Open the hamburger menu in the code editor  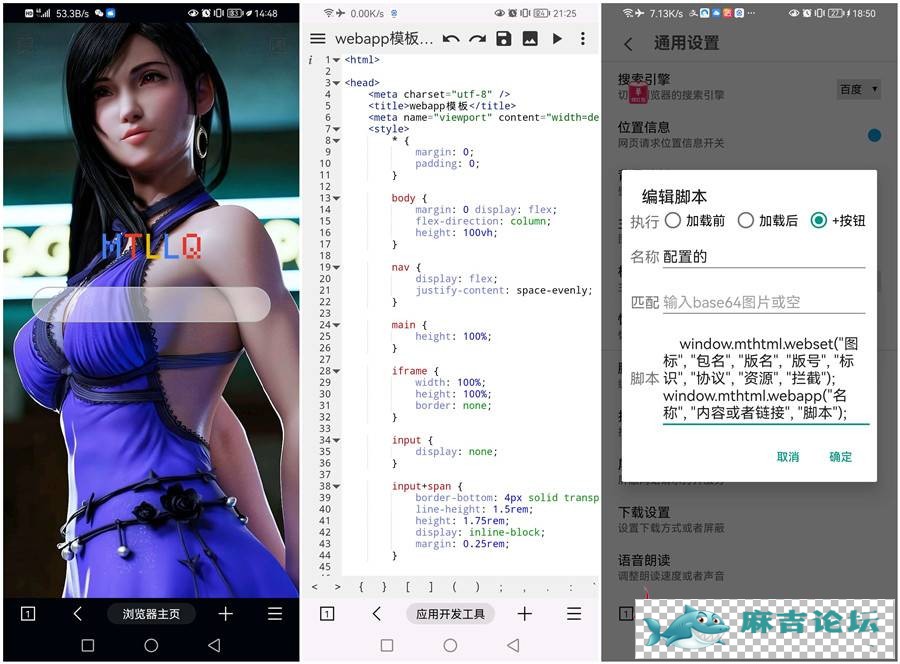pyautogui.click(x=317, y=38)
